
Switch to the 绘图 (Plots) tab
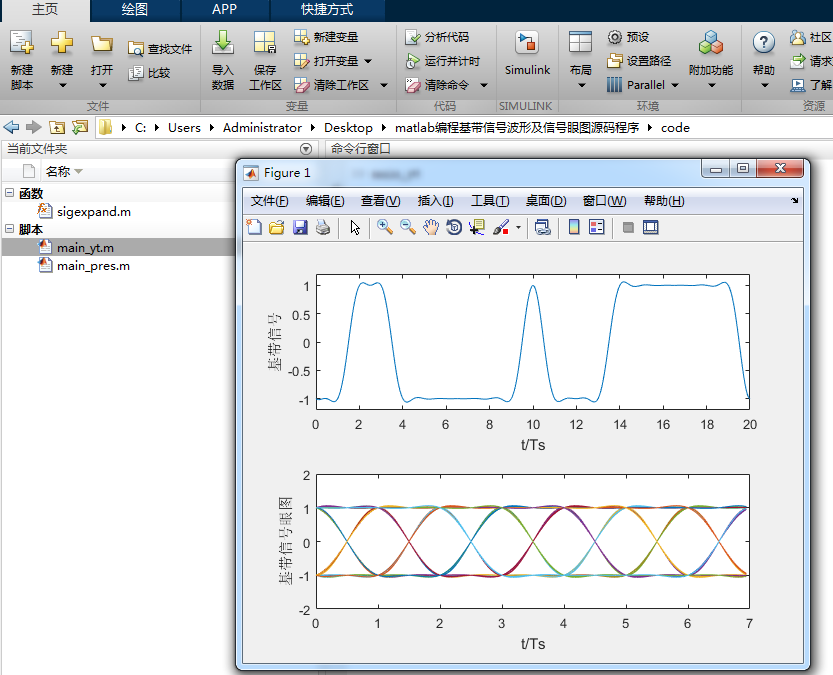(134, 10)
